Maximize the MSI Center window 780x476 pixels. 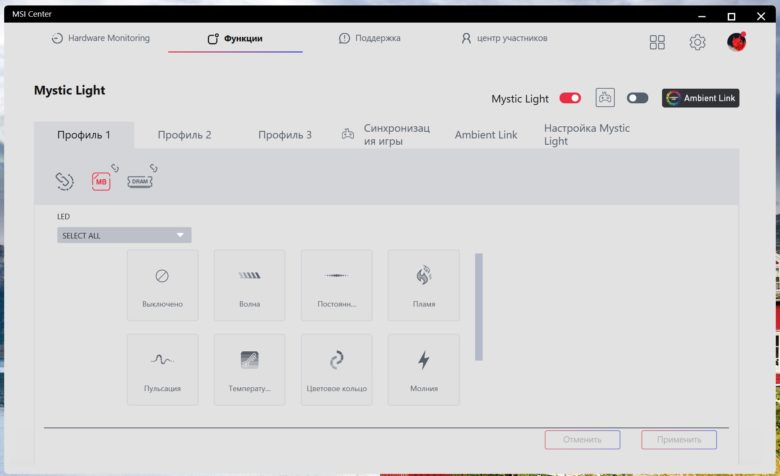(x=731, y=16)
